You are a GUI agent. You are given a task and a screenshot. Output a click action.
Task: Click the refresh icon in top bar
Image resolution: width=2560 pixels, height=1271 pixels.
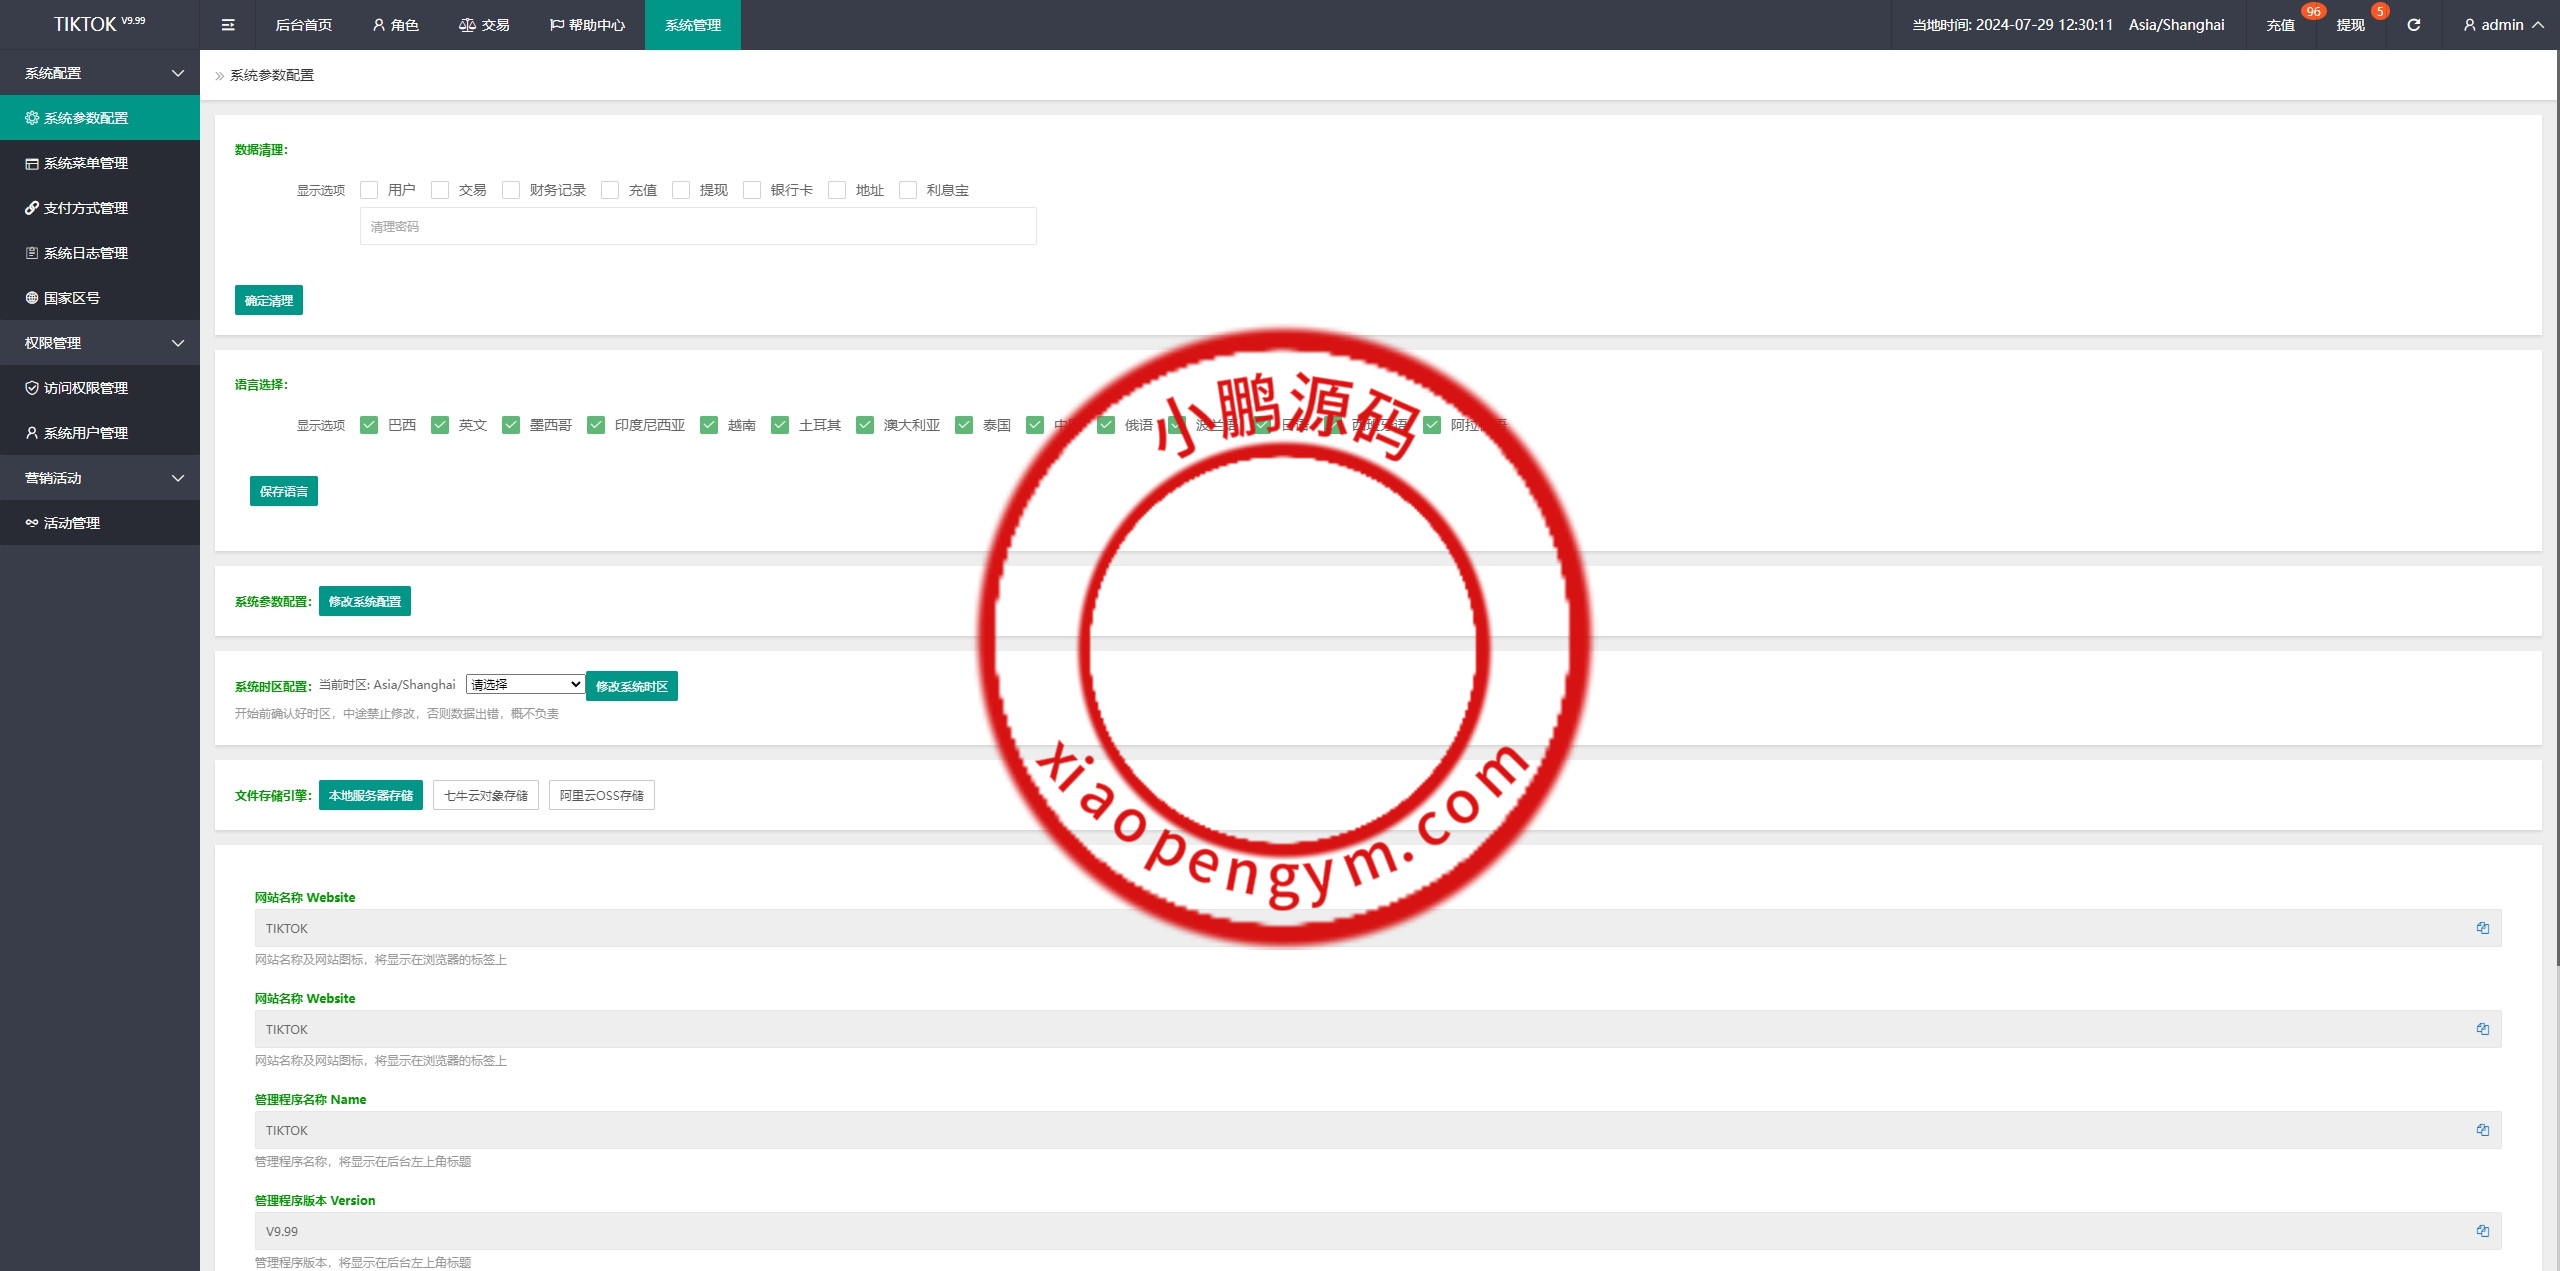coord(2413,25)
